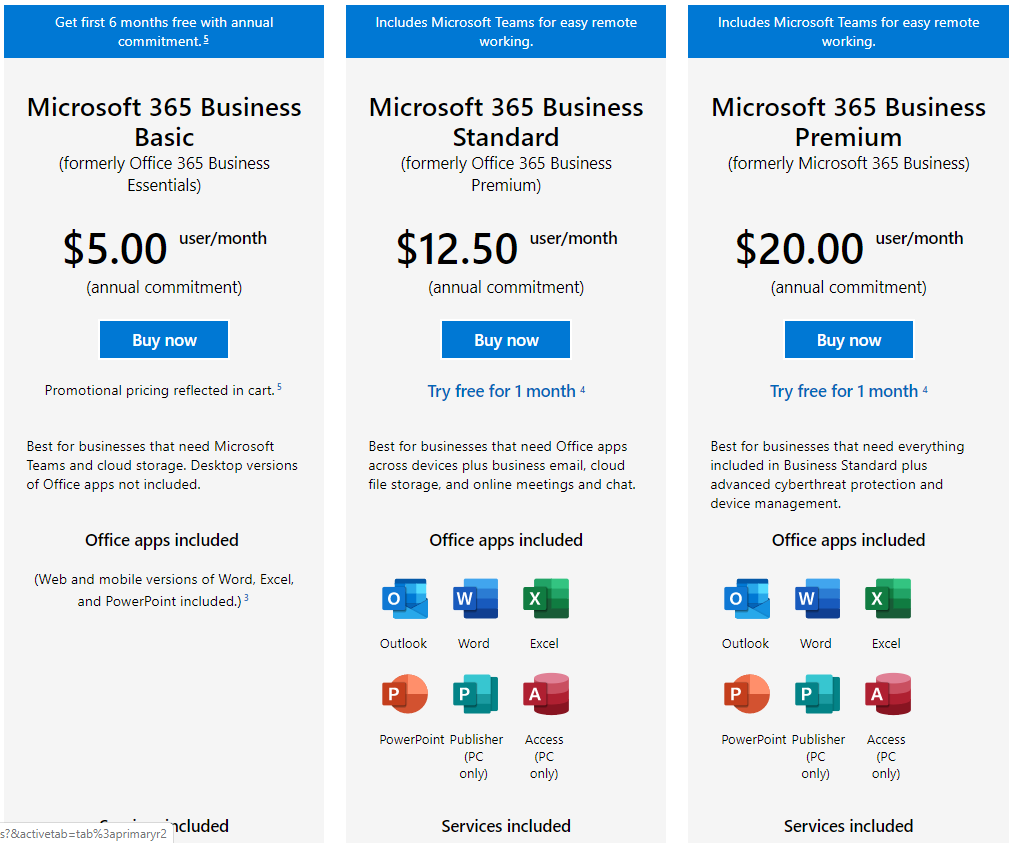Open footnote 3 after PowerPoint included text
Image resolution: width=1012 pixels, height=843 pixels.
[x=247, y=598]
